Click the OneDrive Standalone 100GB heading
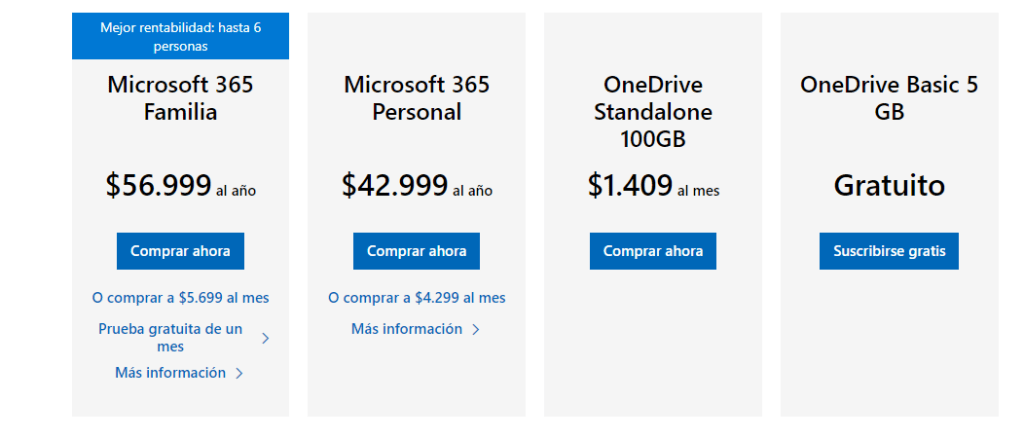Viewport: 1024px width, 439px height. [653, 112]
